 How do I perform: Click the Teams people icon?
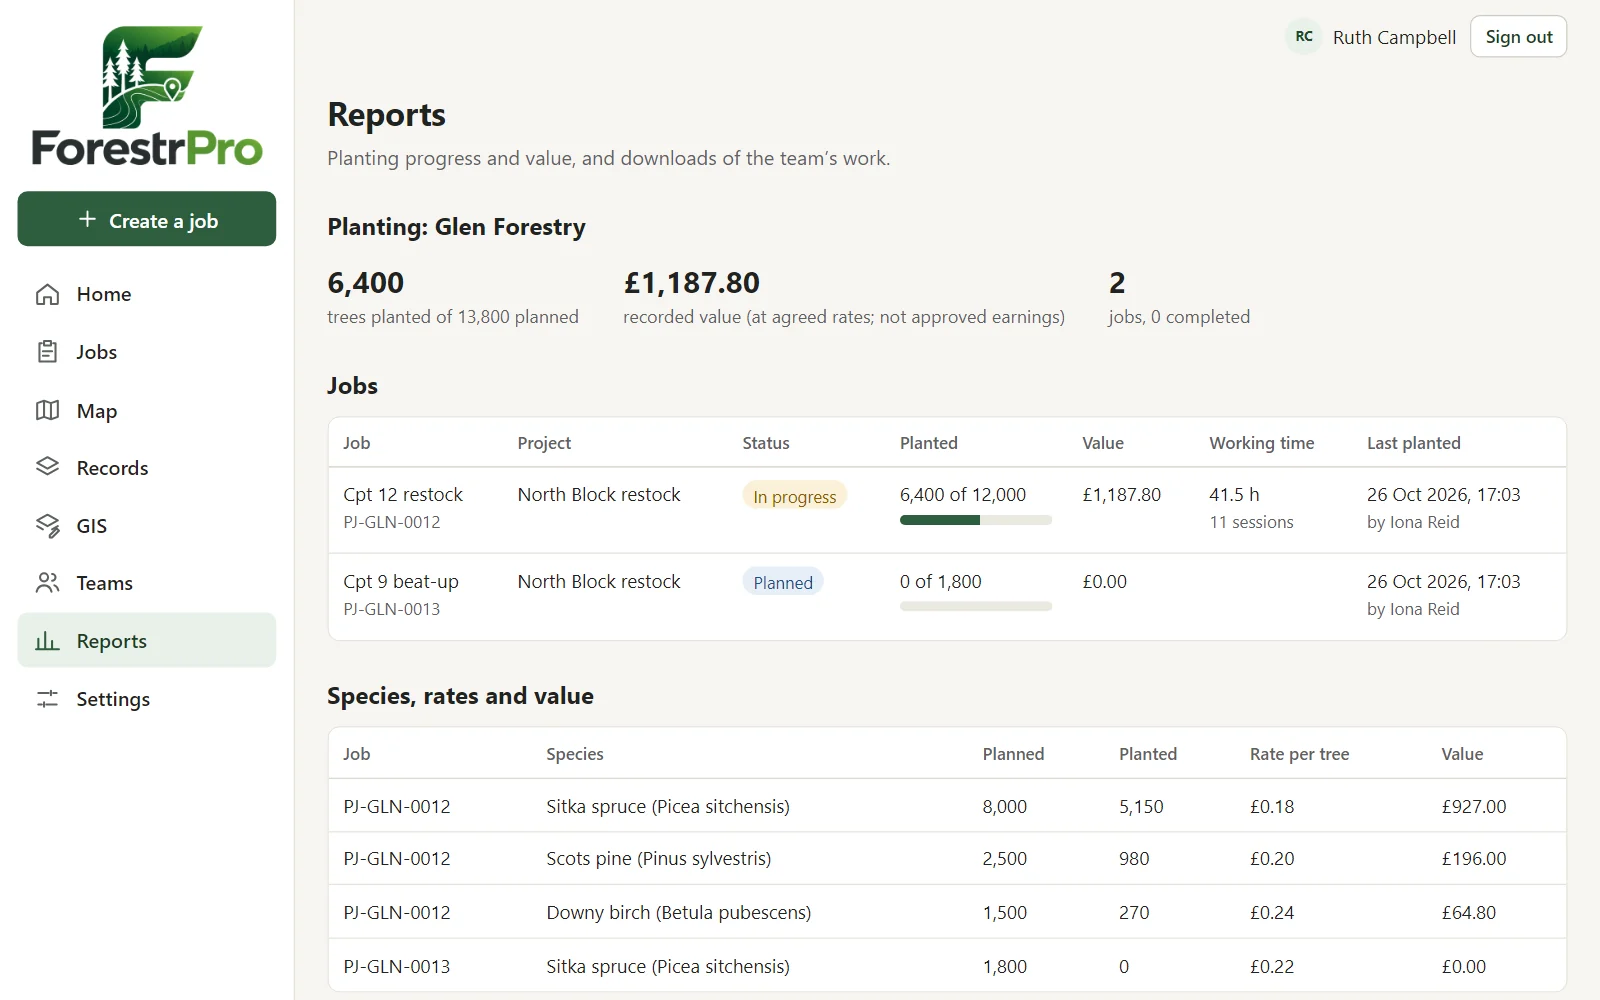coord(47,583)
